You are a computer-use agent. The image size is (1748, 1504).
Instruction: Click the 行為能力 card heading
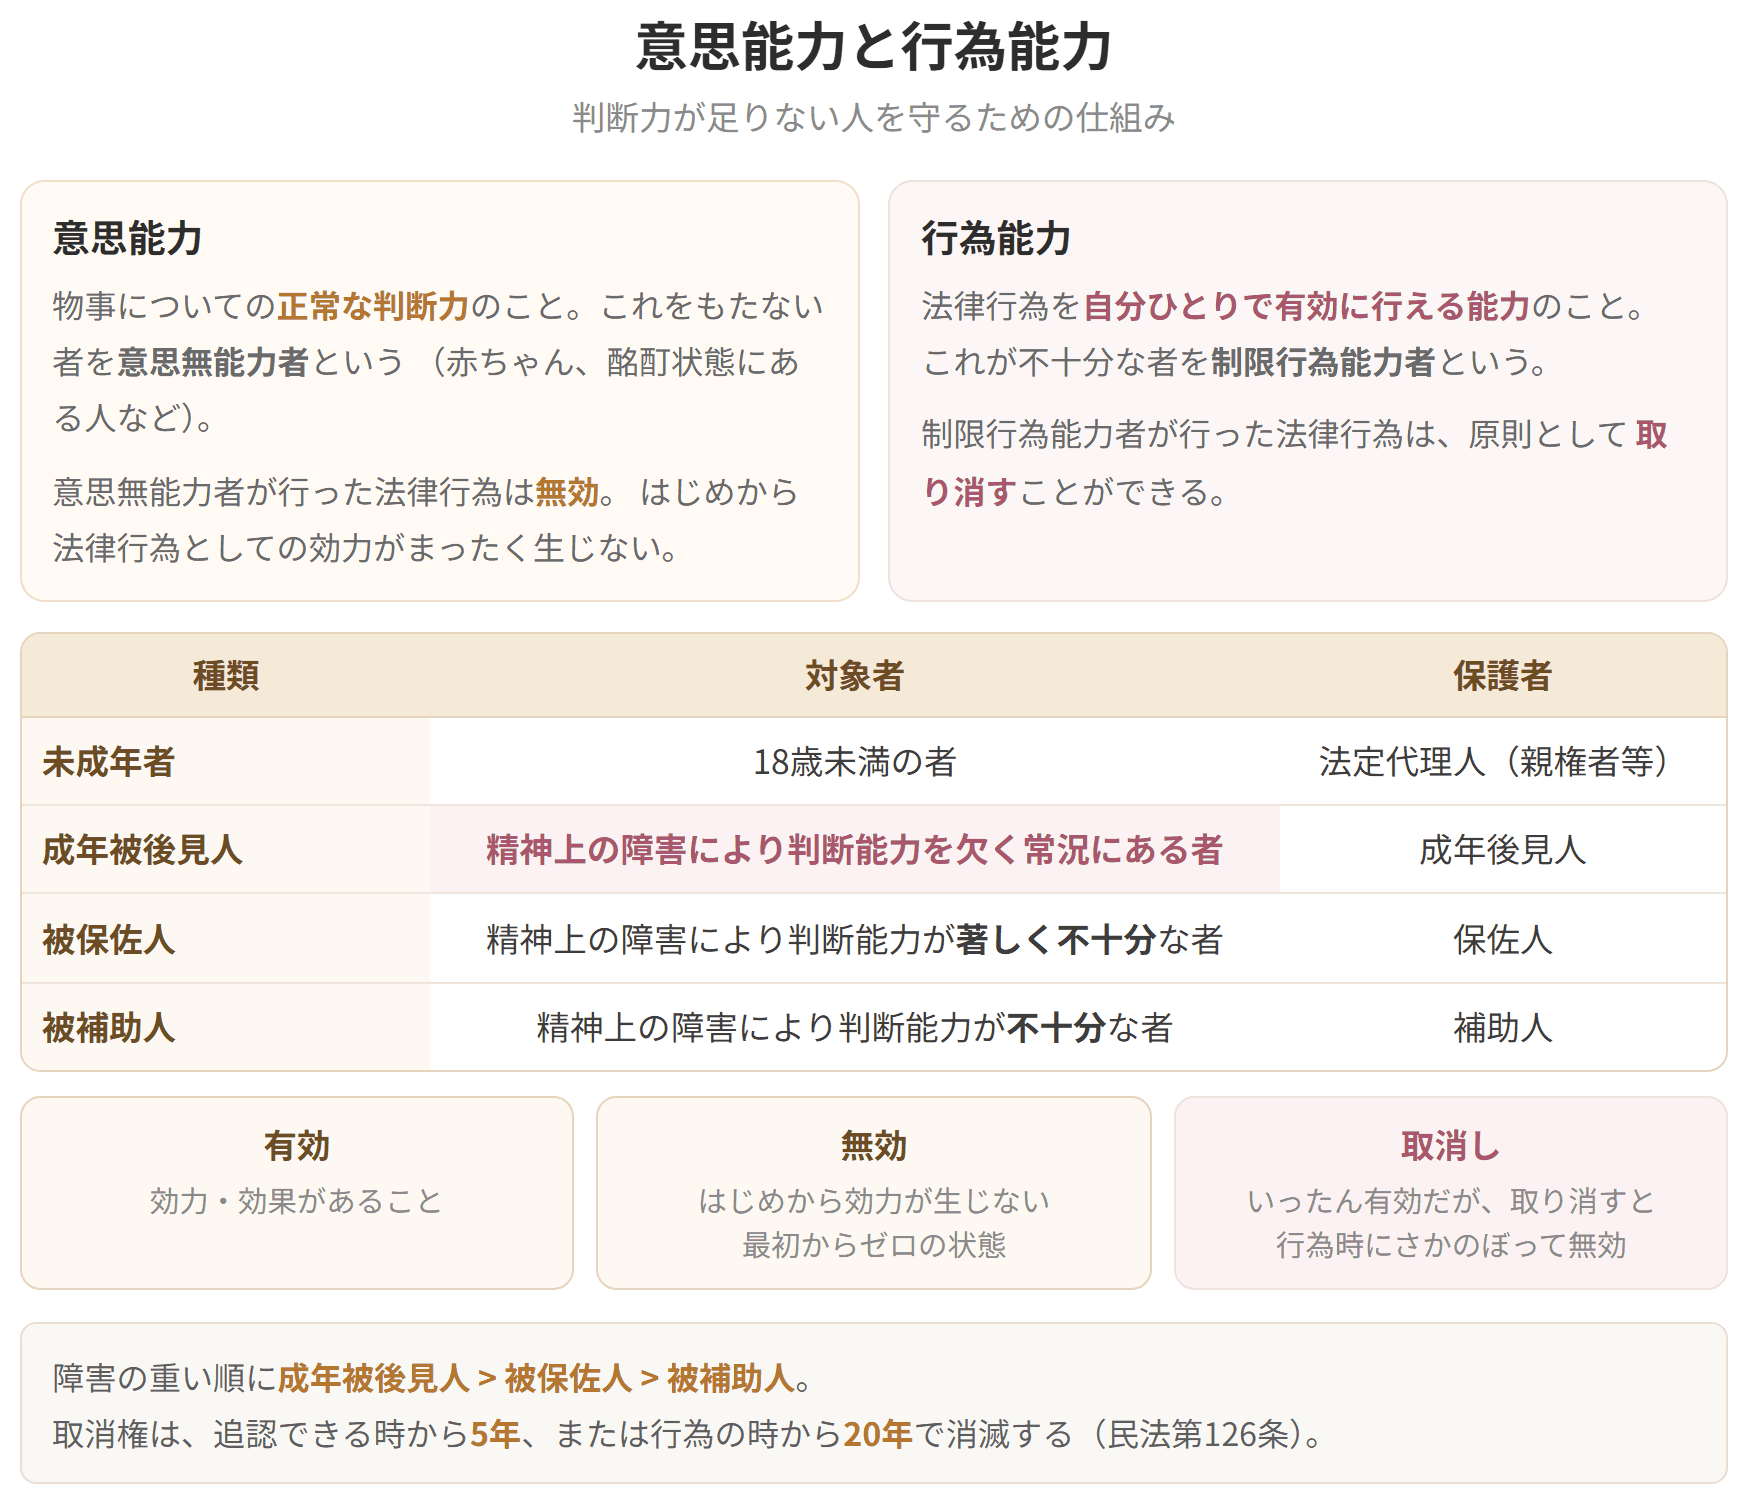click(x=996, y=239)
